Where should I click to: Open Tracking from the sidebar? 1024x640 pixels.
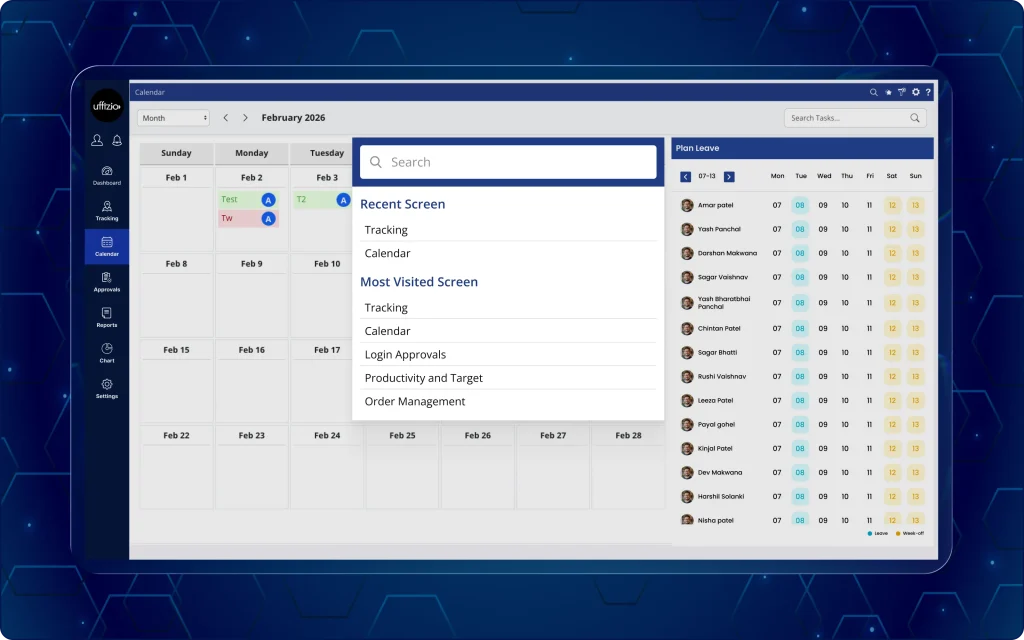coord(106,211)
